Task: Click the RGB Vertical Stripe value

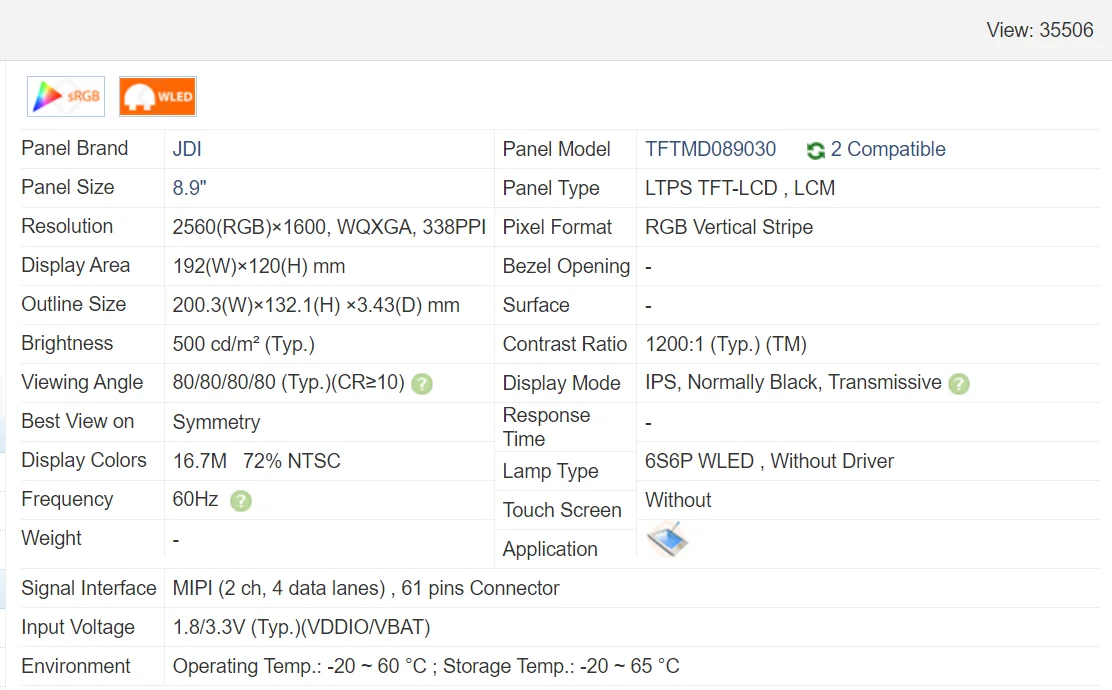Action: click(x=729, y=227)
